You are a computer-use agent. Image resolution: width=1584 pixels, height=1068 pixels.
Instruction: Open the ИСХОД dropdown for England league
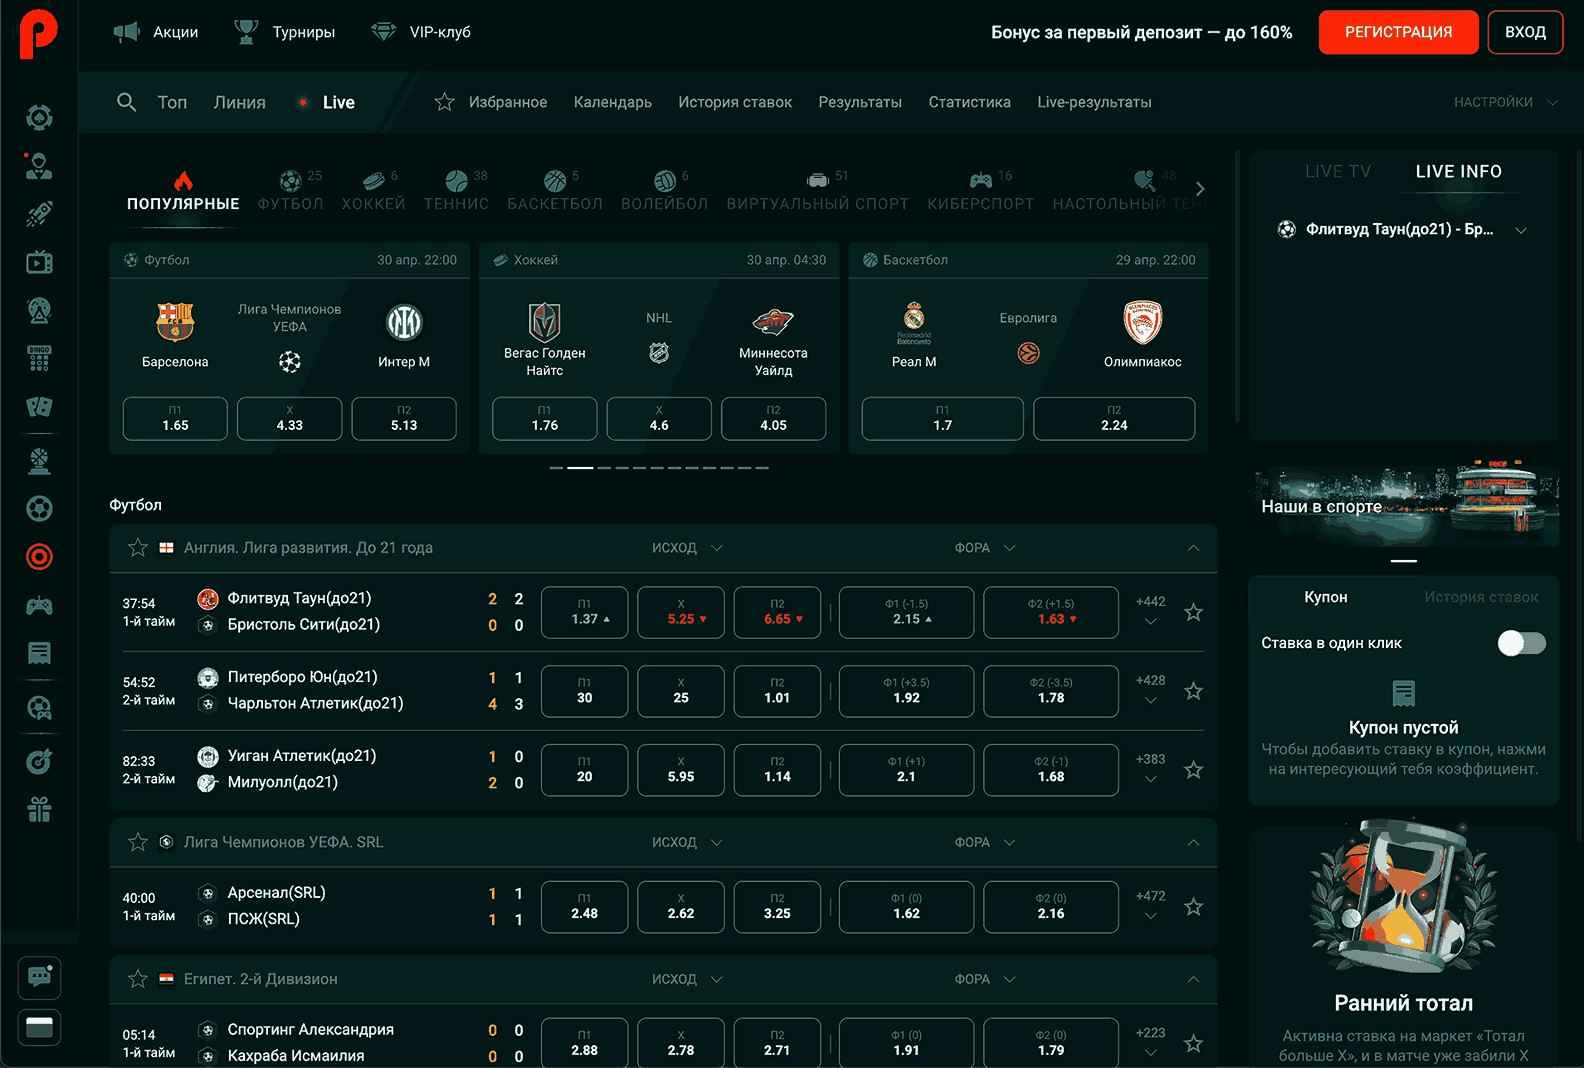click(687, 548)
